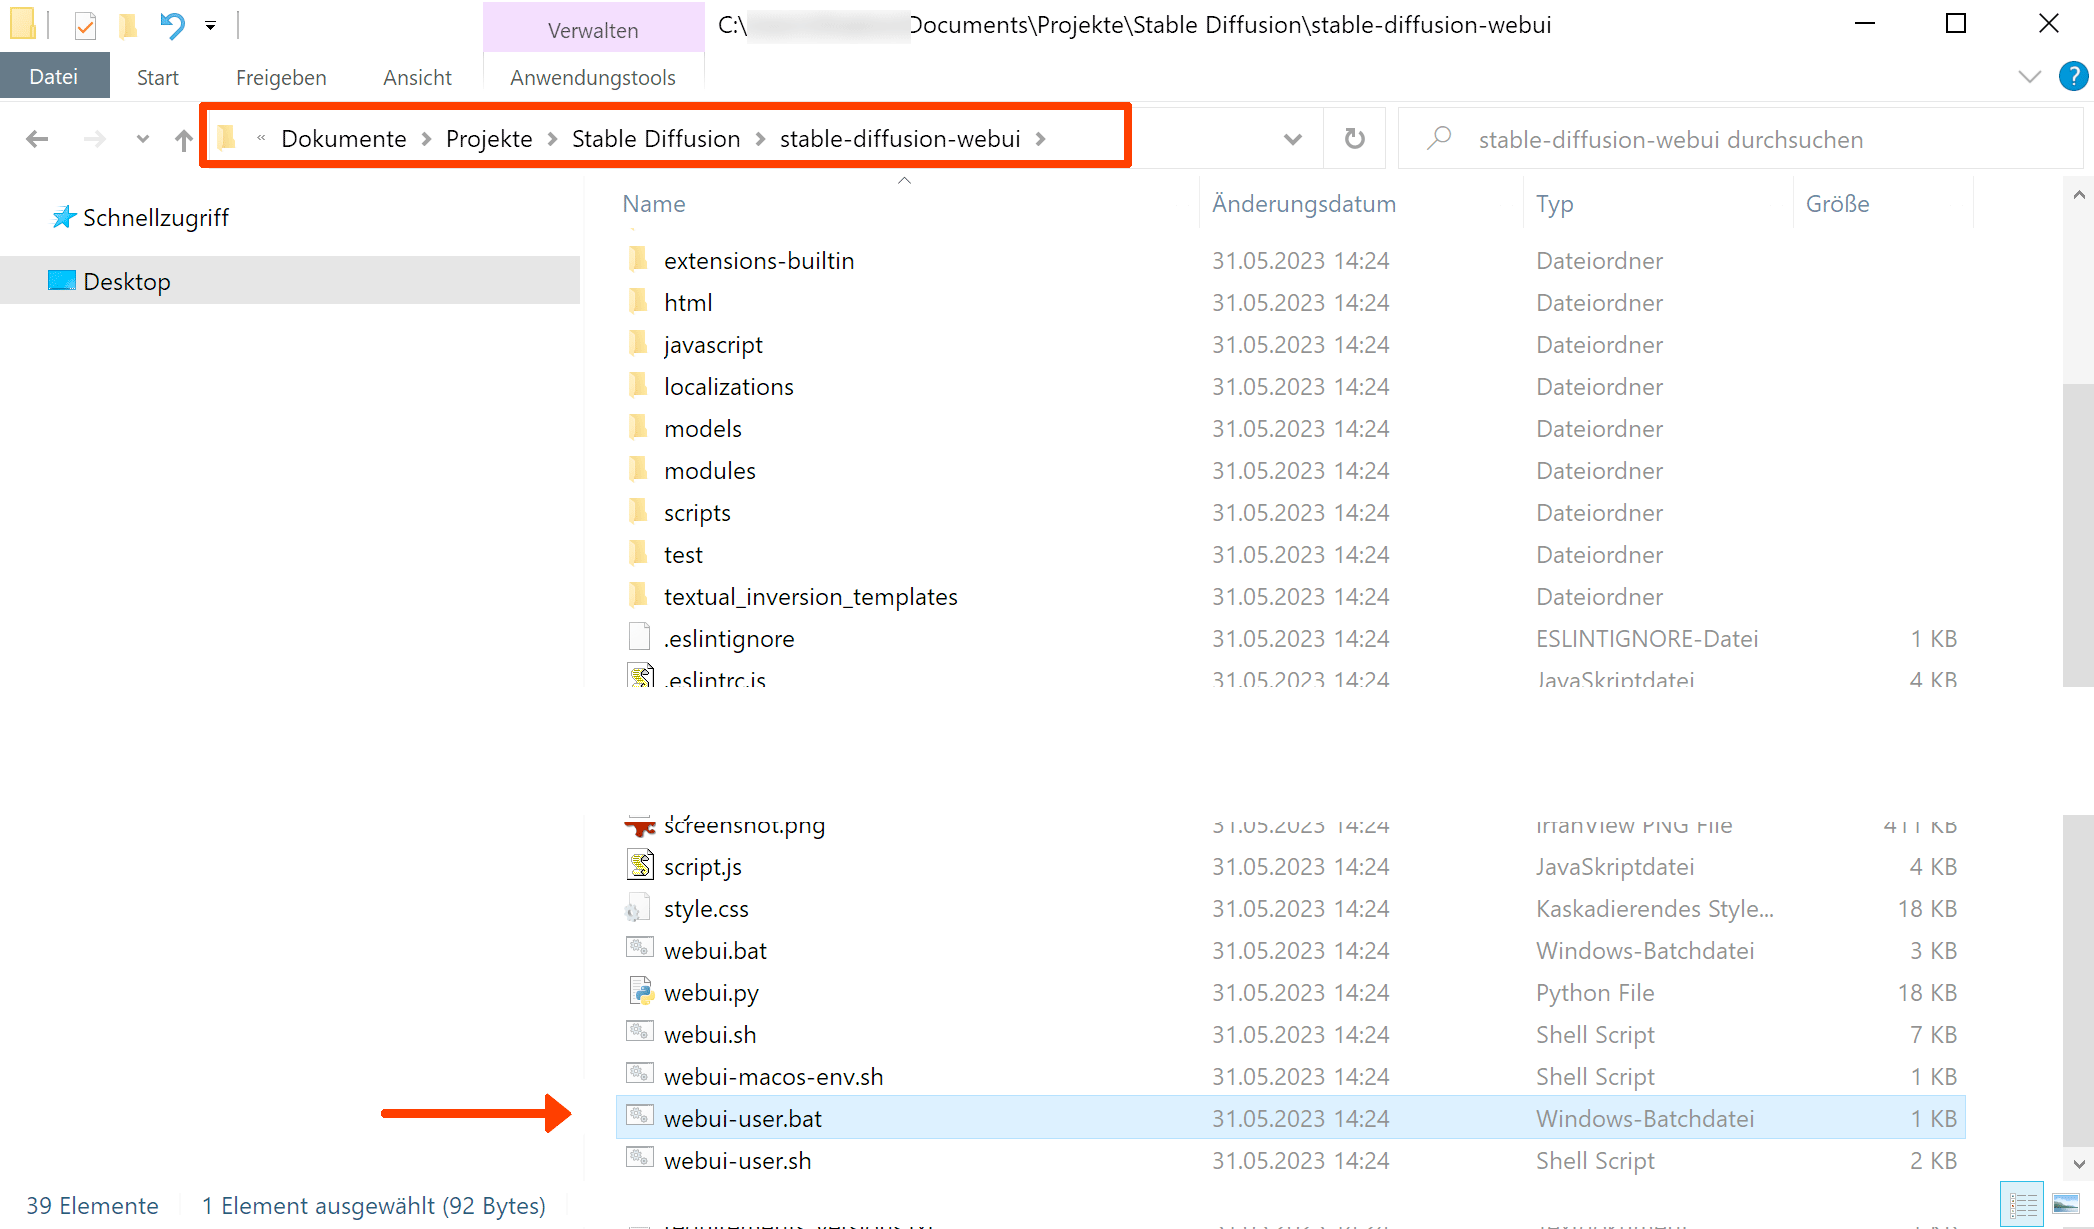The height and width of the screenshot is (1229, 2094).
Task: Open the address bar history dropdown
Action: tap(1293, 139)
